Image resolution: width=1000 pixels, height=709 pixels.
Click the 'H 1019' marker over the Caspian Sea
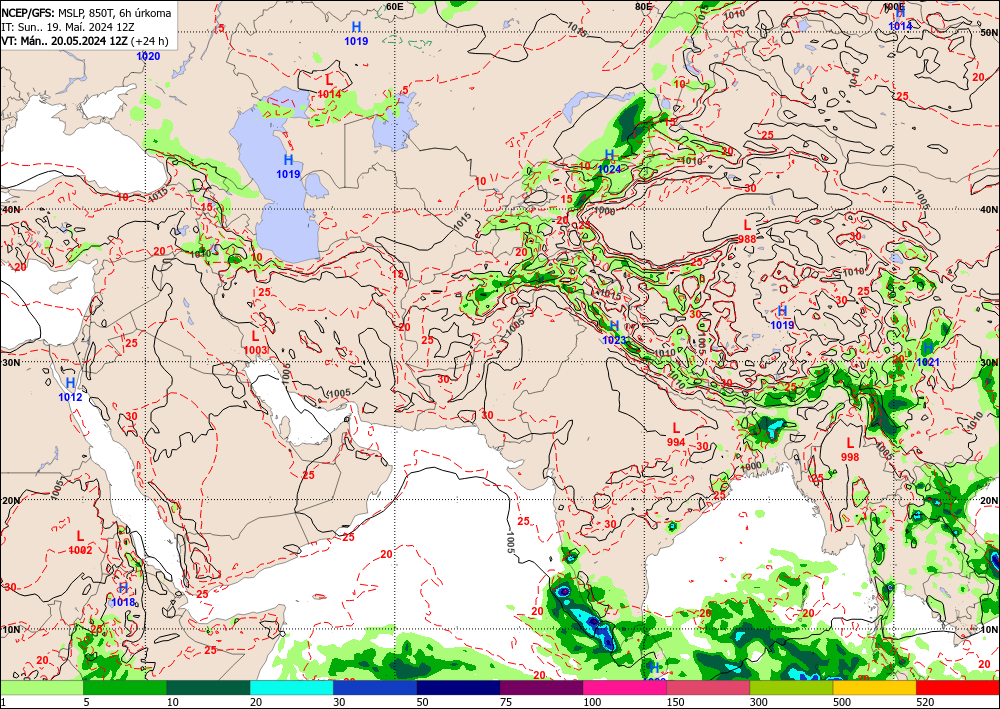288,166
